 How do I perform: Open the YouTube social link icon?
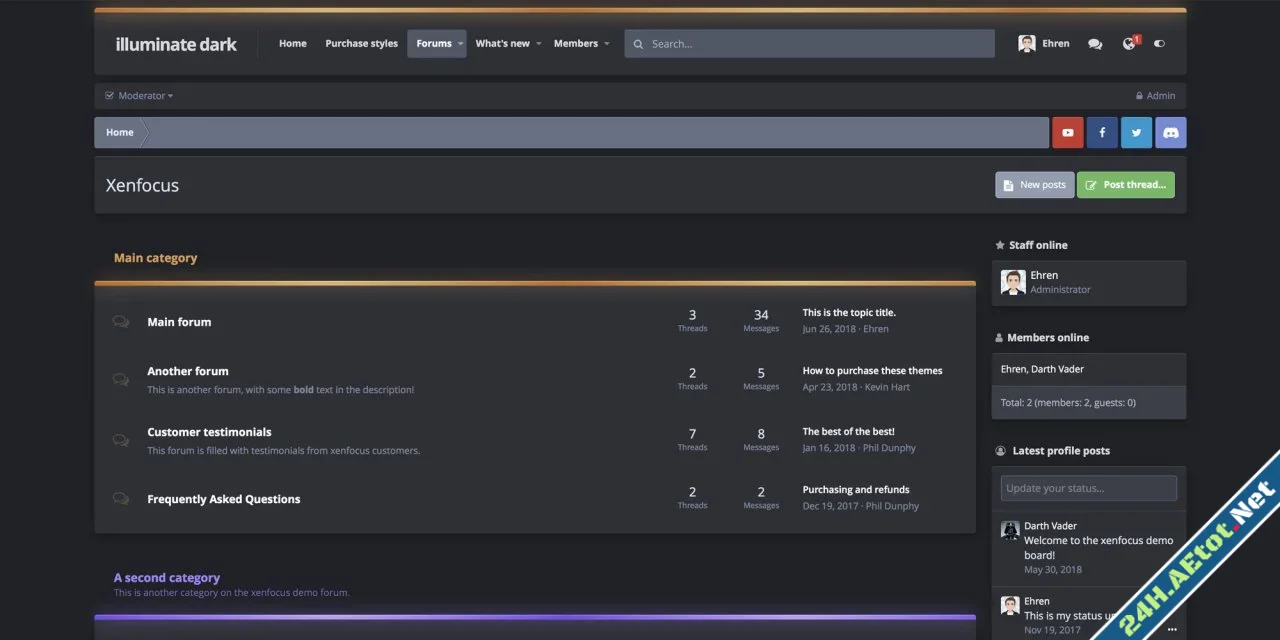(x=1068, y=133)
